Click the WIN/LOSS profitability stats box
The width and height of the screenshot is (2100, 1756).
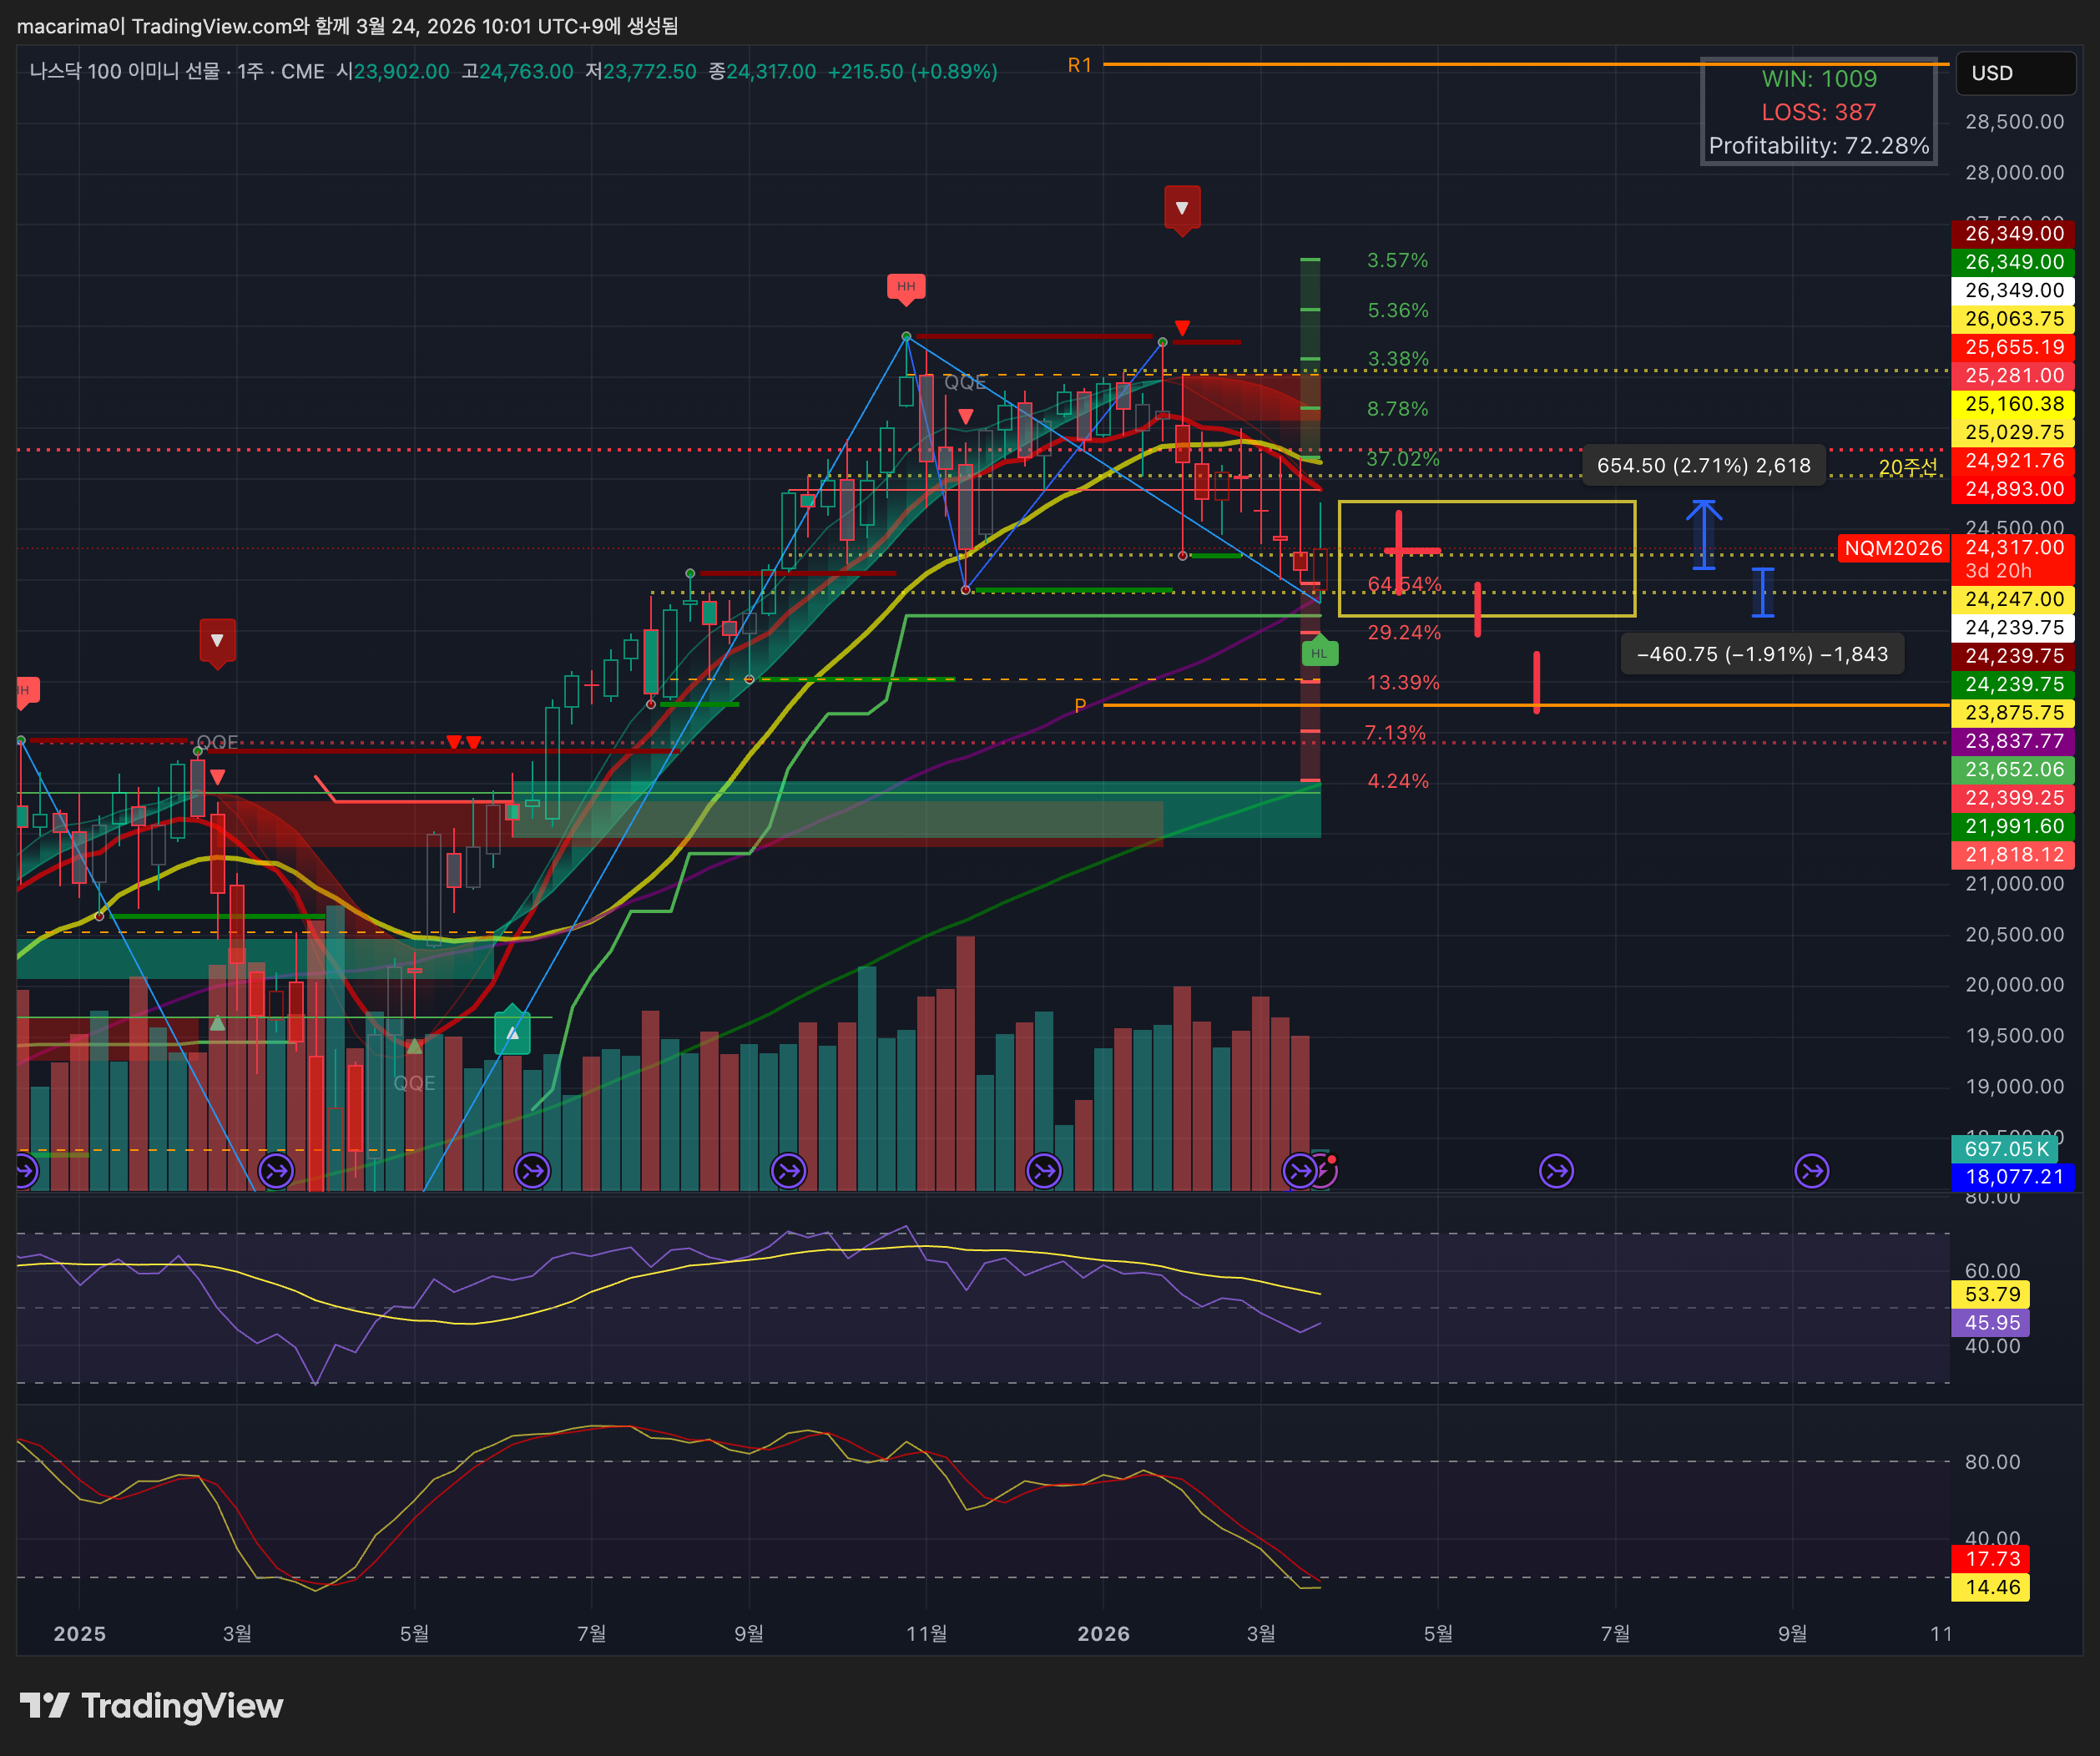pyautogui.click(x=1818, y=111)
